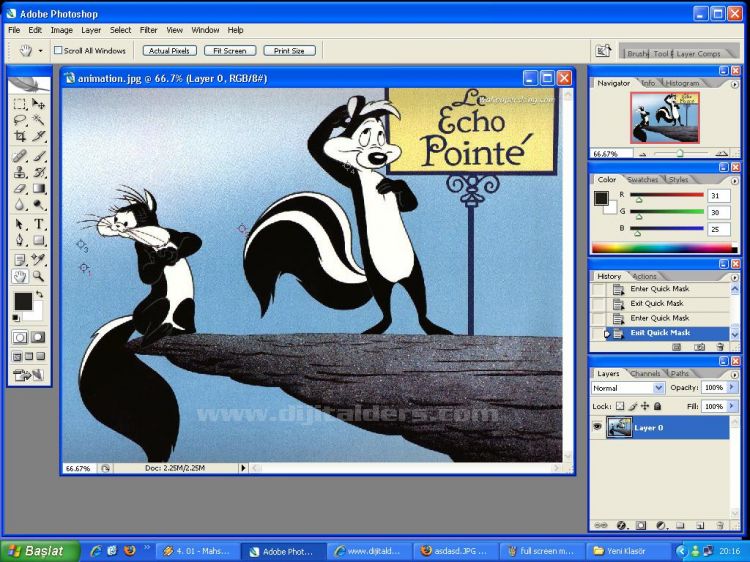This screenshot has height=562, width=750.
Task: Switch to Standard Screen Mode
Action: click(x=17, y=356)
